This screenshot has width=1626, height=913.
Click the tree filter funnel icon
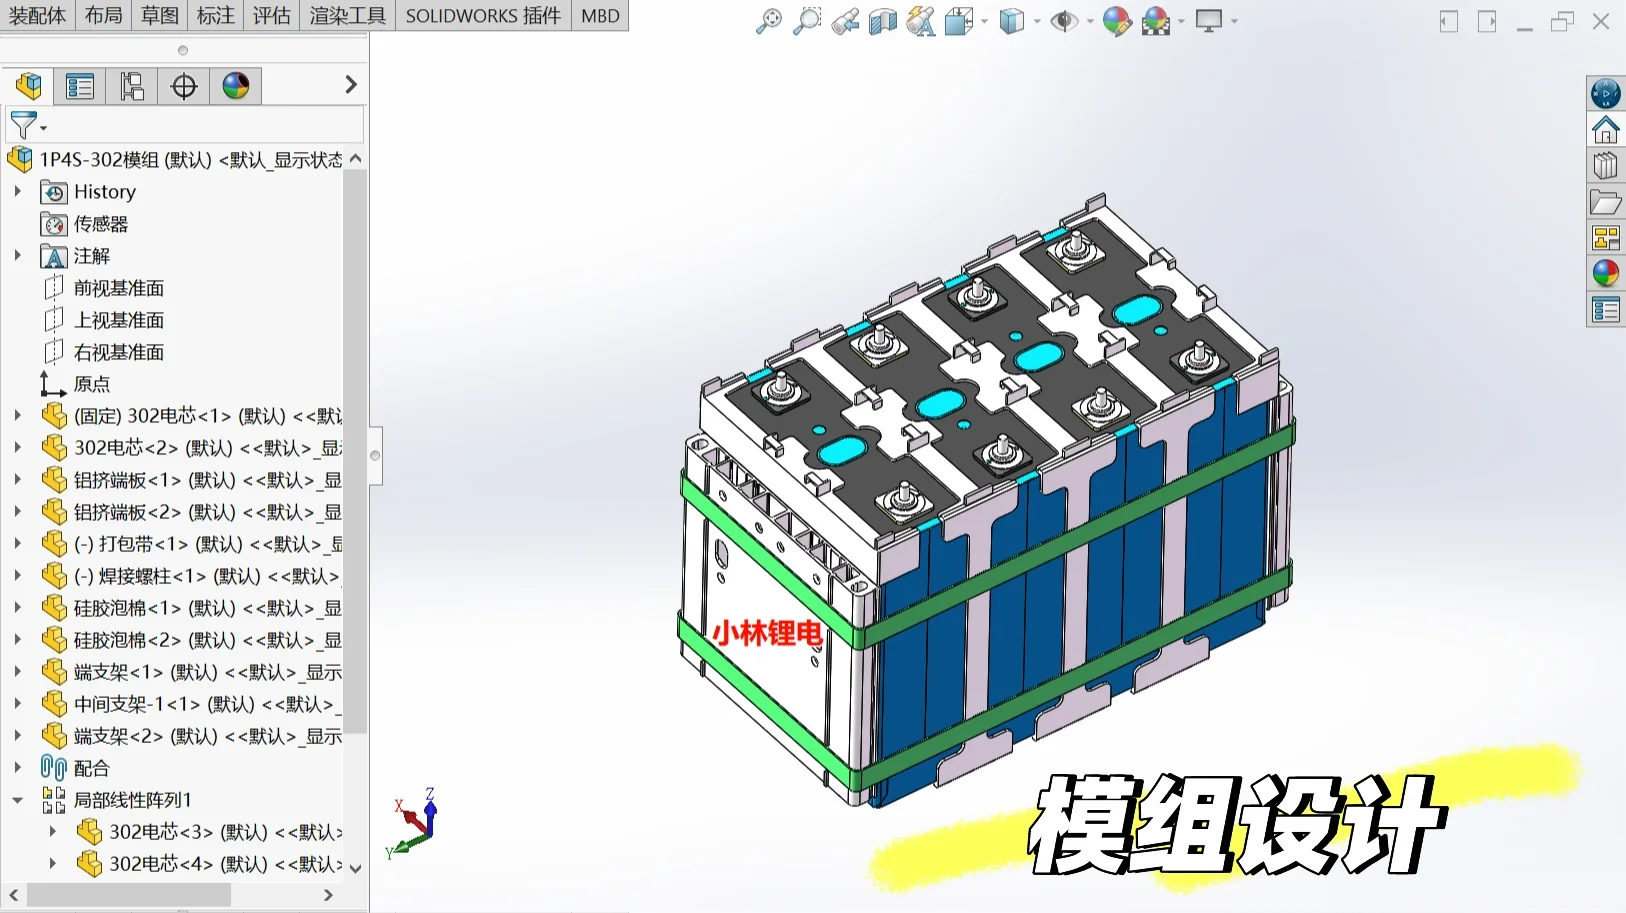tap(24, 125)
